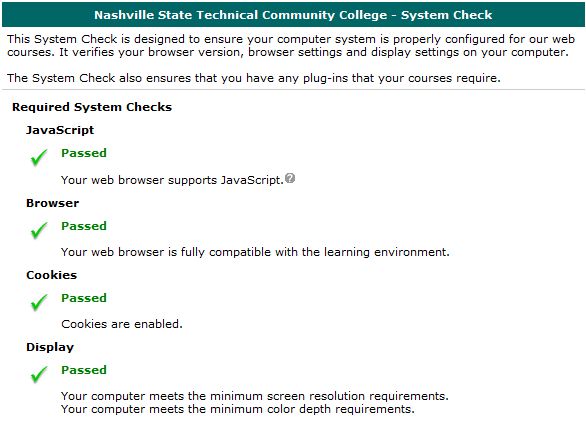The width and height of the screenshot is (586, 439).
Task: Click the Browser section heading
Action: point(53,203)
